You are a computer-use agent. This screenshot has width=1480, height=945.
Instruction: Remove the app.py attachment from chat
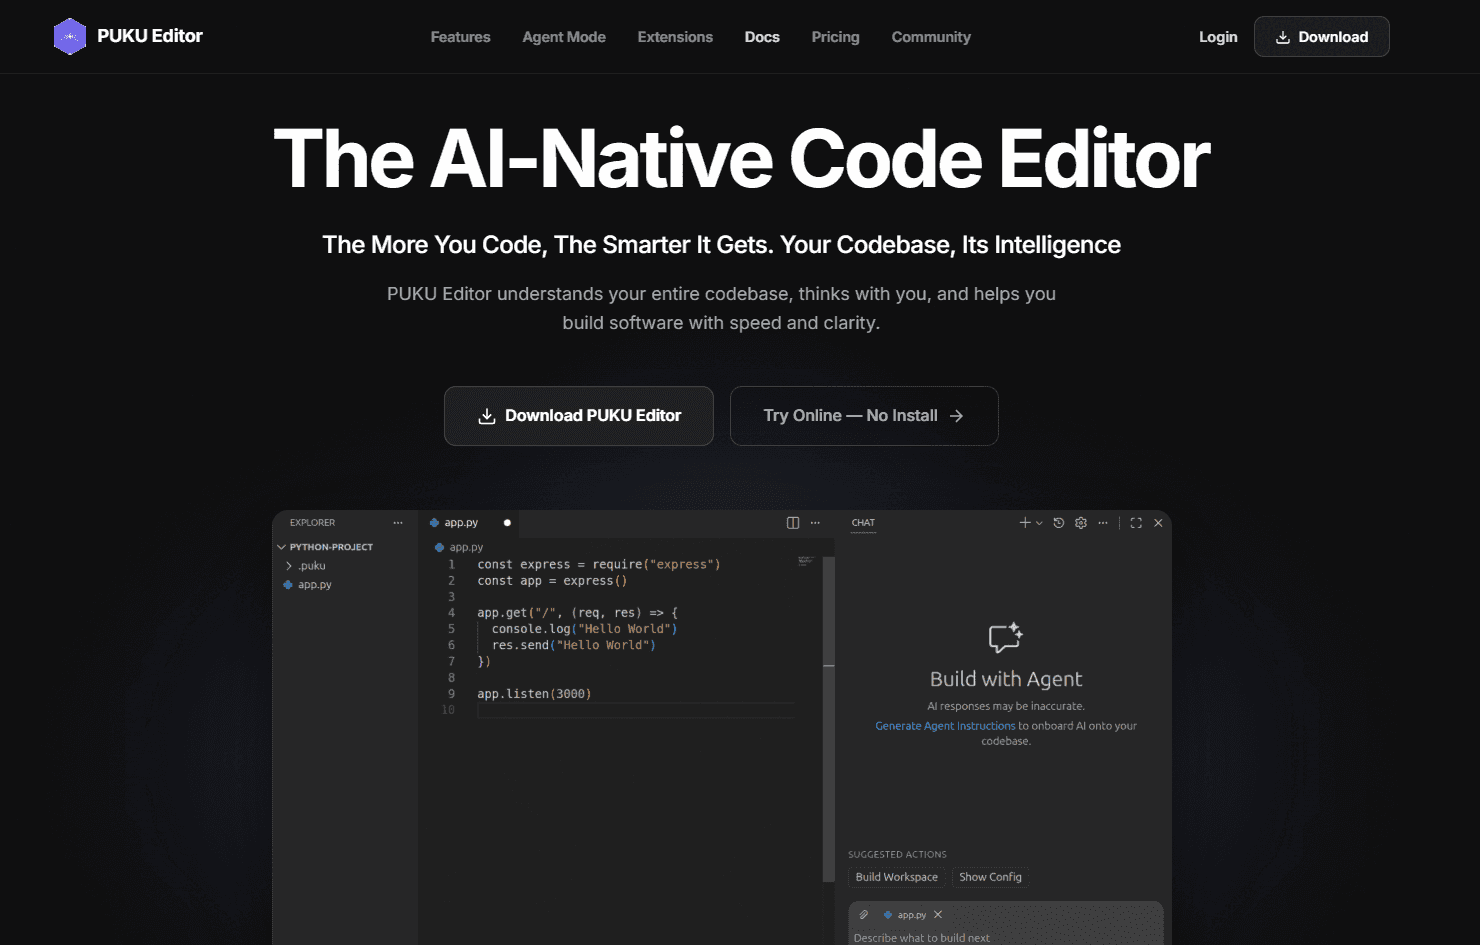[x=938, y=915]
